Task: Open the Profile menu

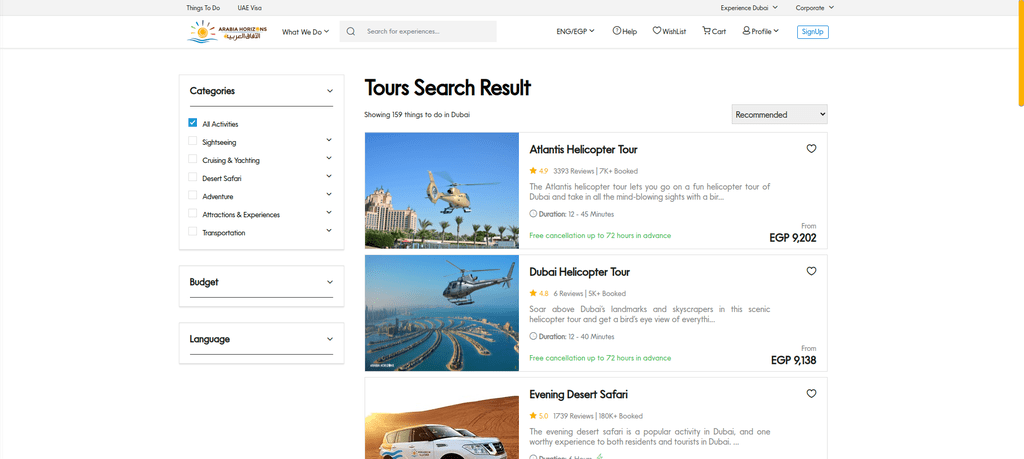Action: coord(760,31)
